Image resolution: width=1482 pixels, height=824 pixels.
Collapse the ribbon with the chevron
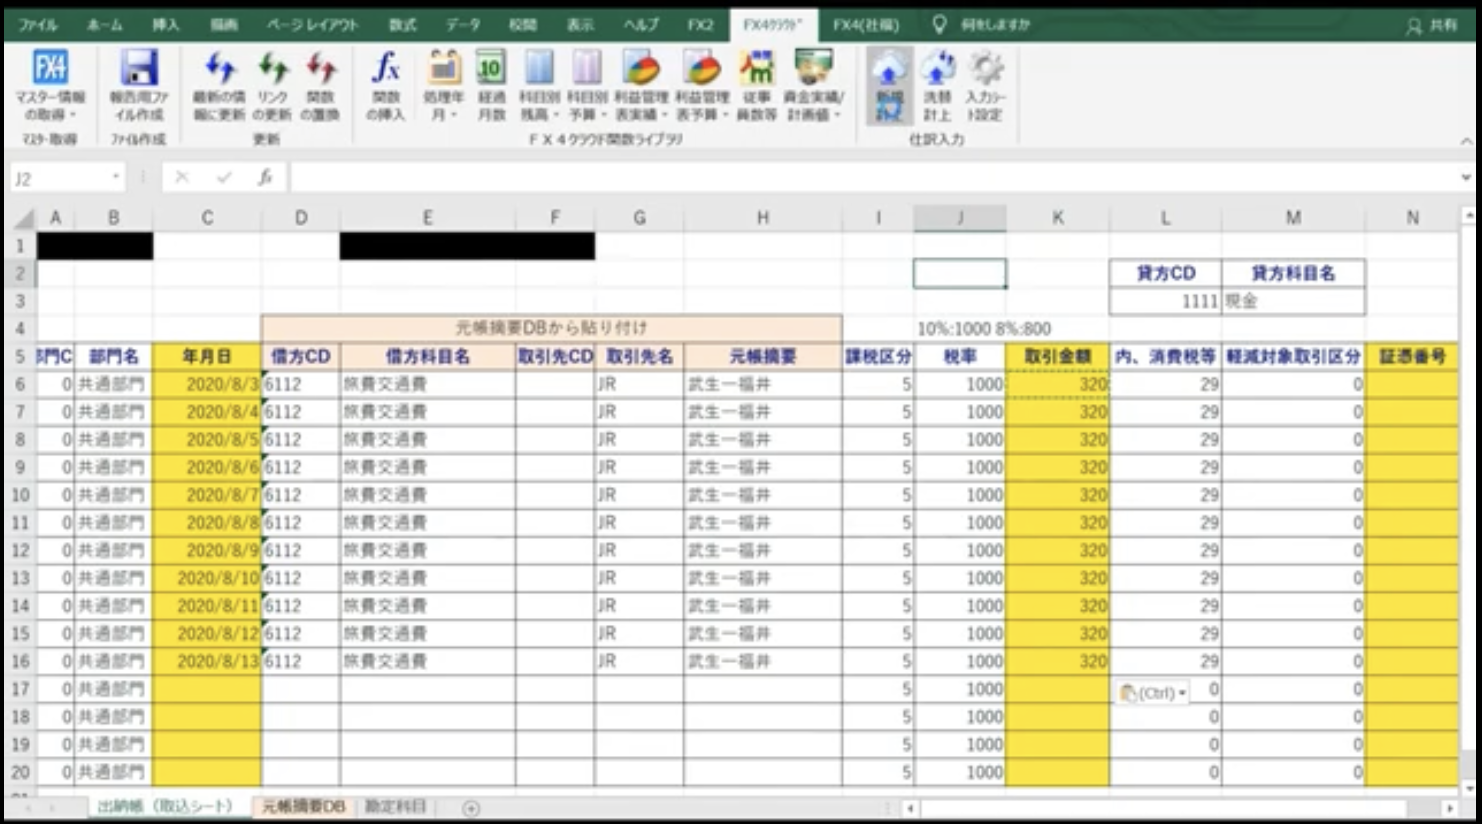[x=1466, y=141]
